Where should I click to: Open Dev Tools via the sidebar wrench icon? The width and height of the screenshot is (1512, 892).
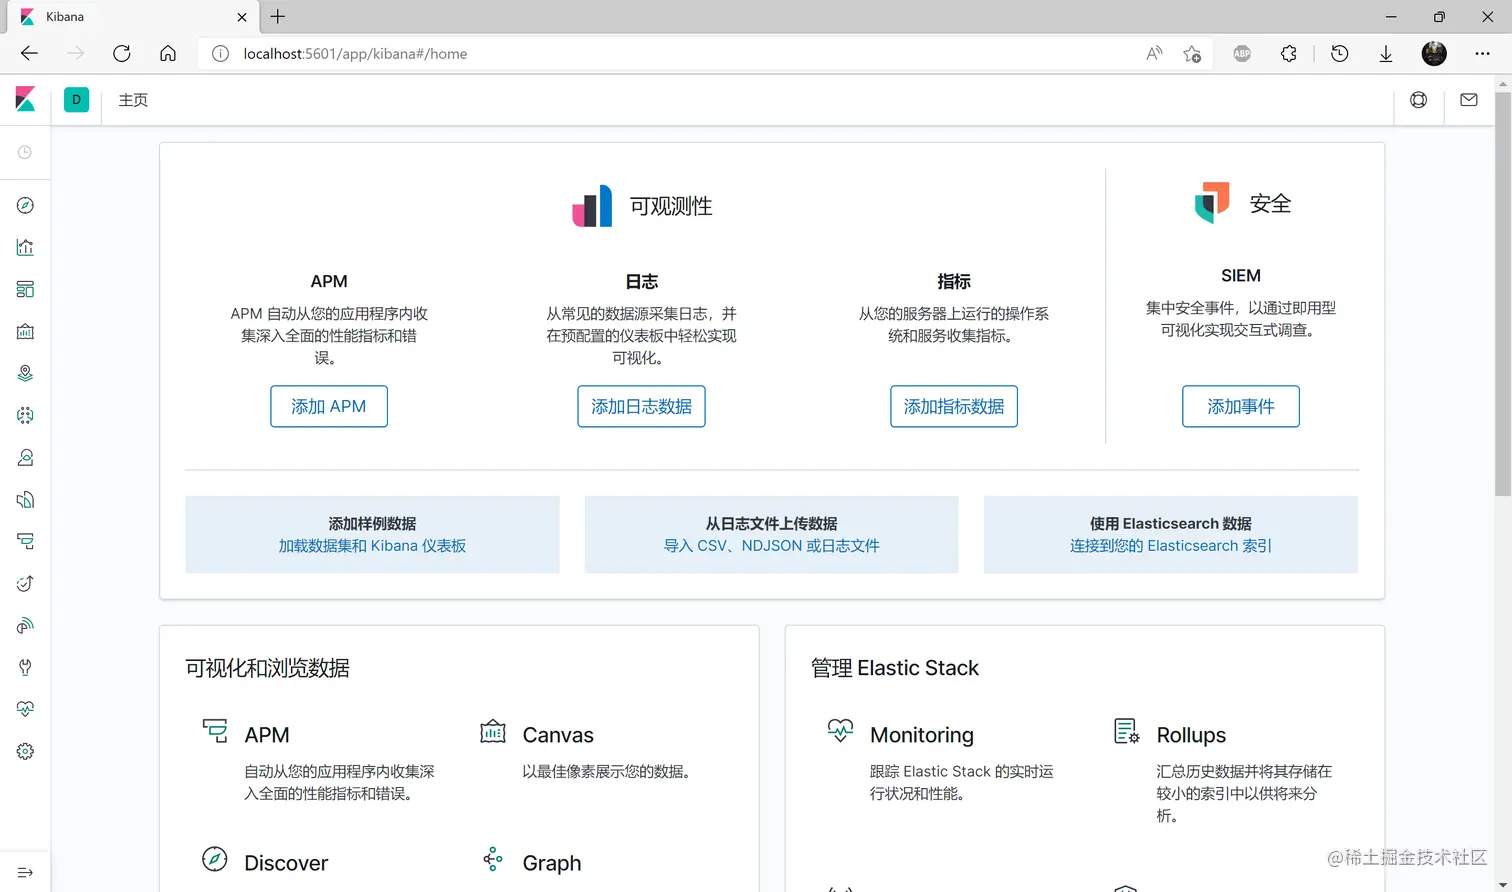click(26, 667)
